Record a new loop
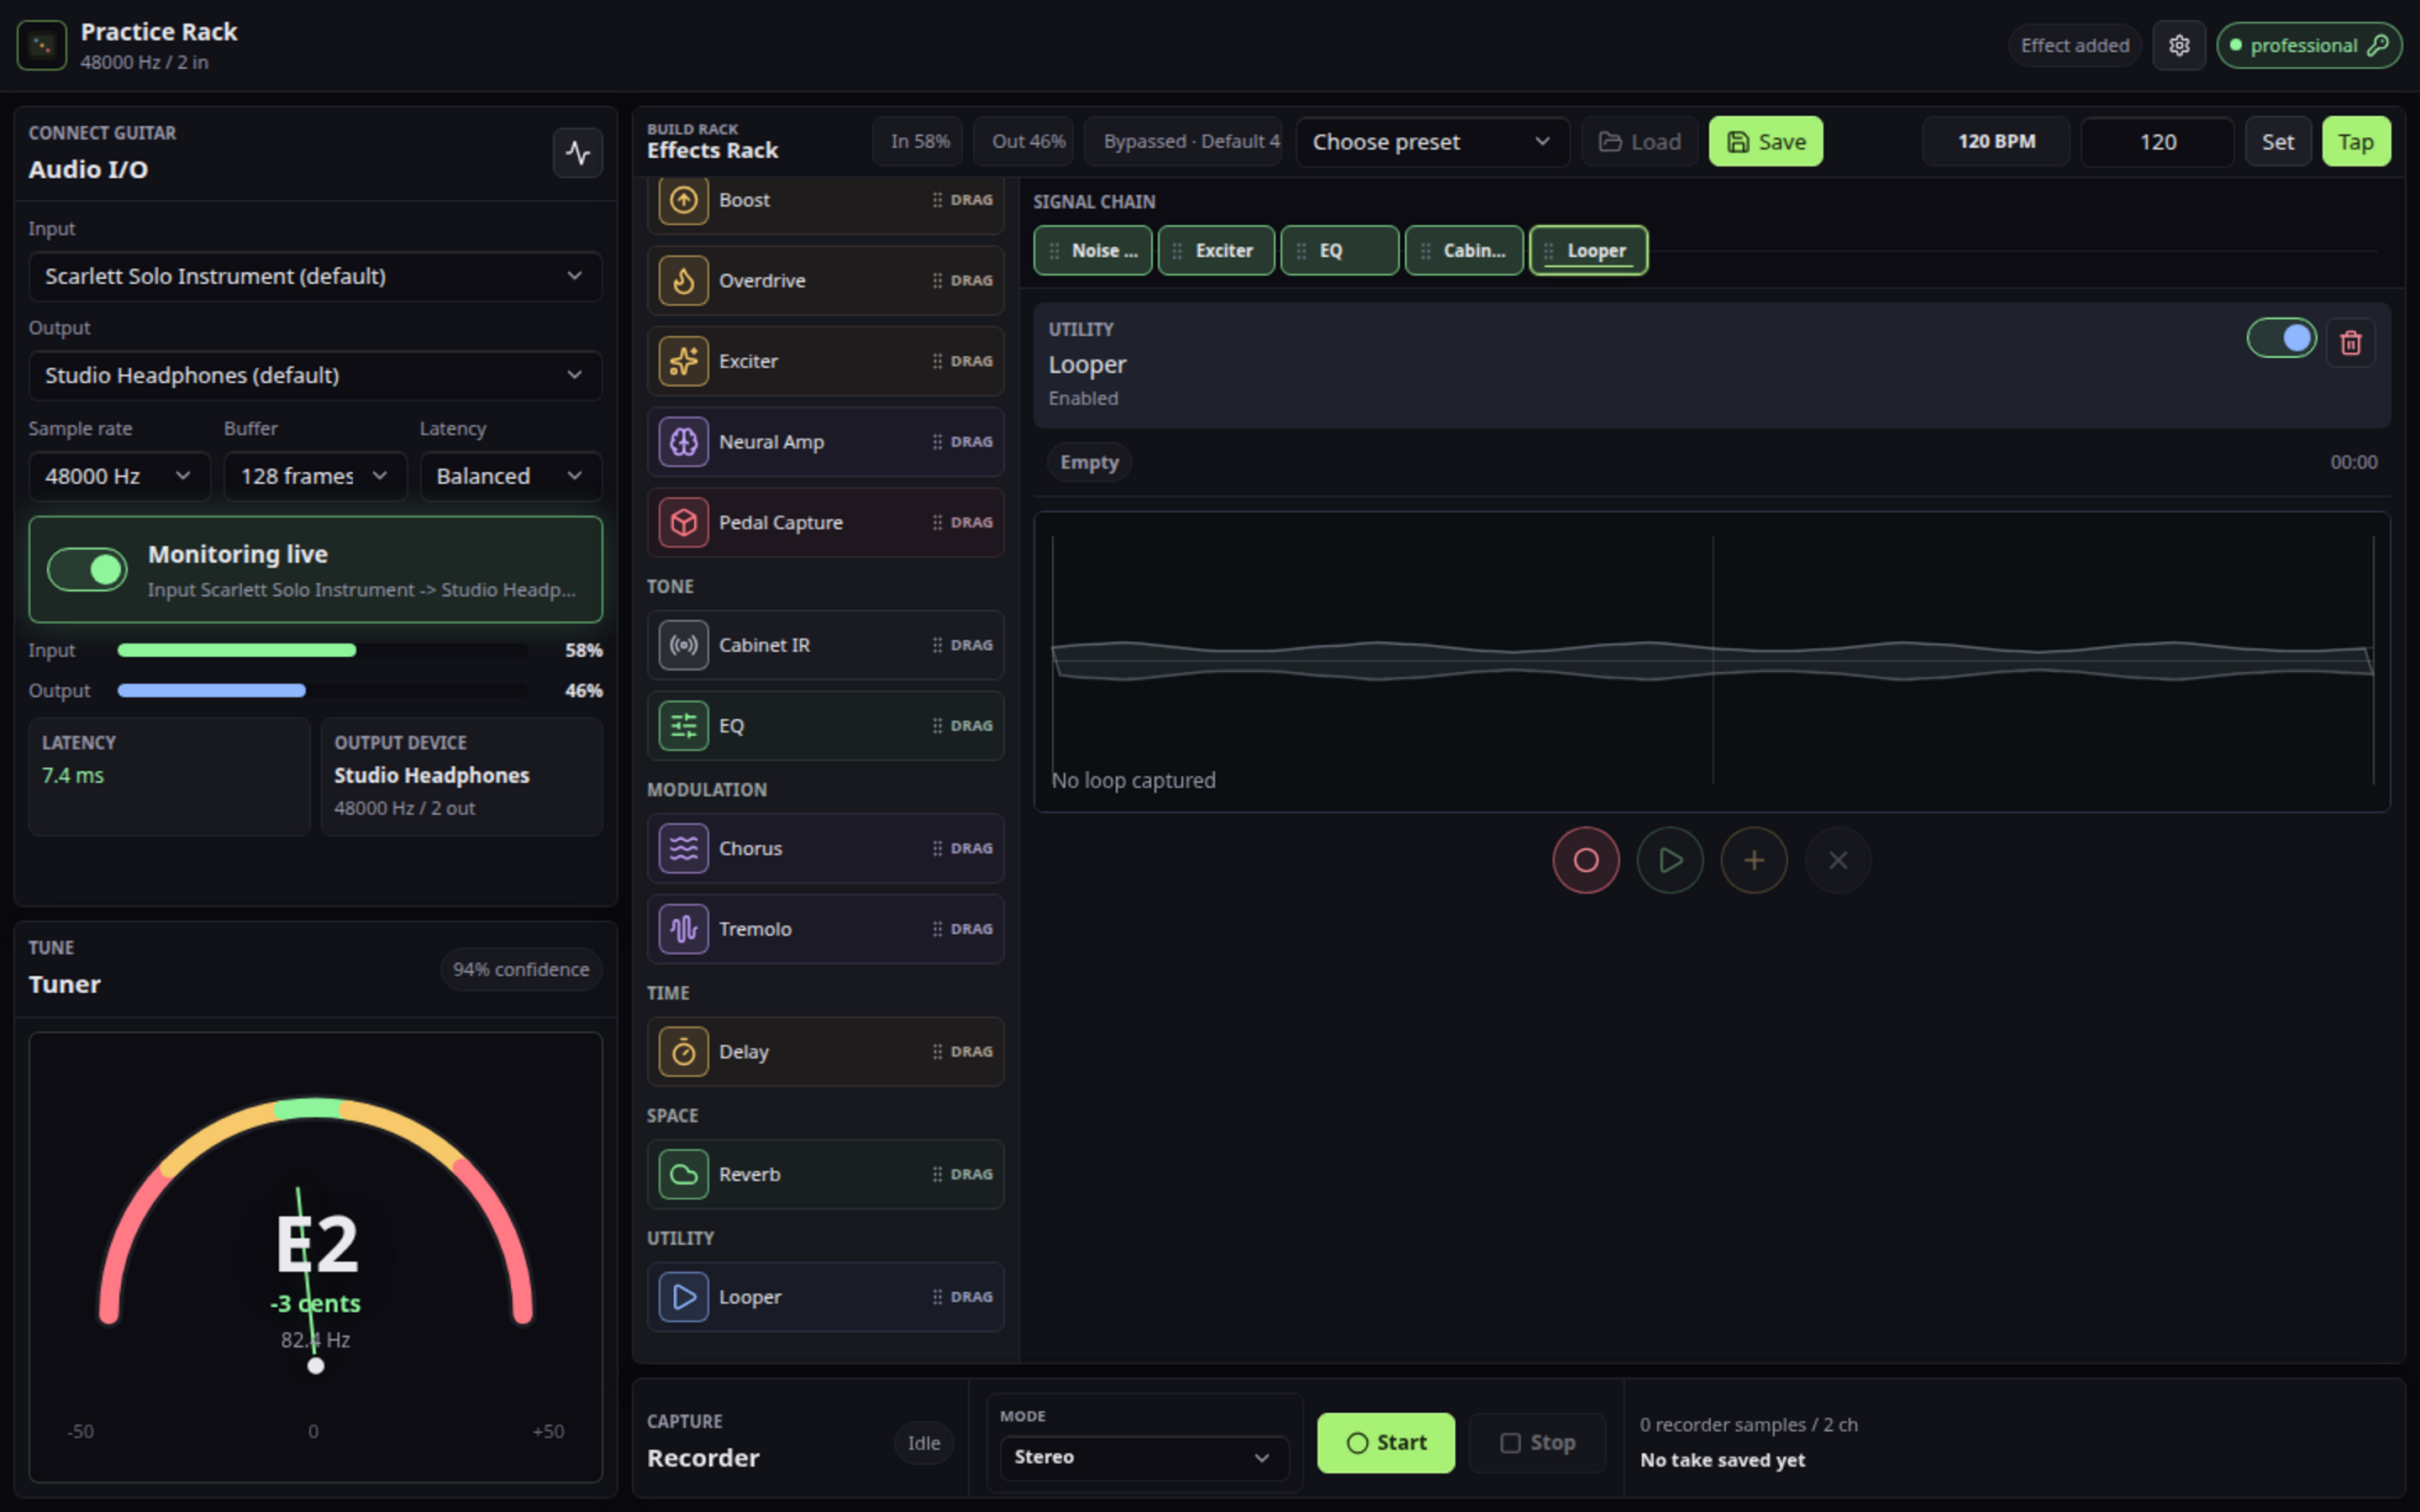The image size is (2420, 1512). [x=1585, y=860]
